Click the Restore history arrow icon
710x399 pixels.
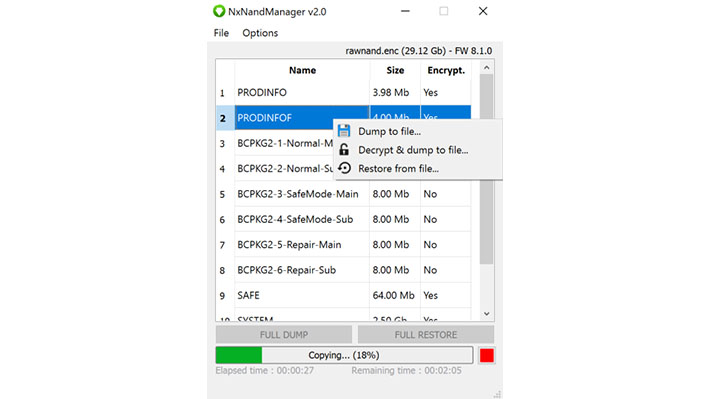pyautogui.click(x=344, y=168)
